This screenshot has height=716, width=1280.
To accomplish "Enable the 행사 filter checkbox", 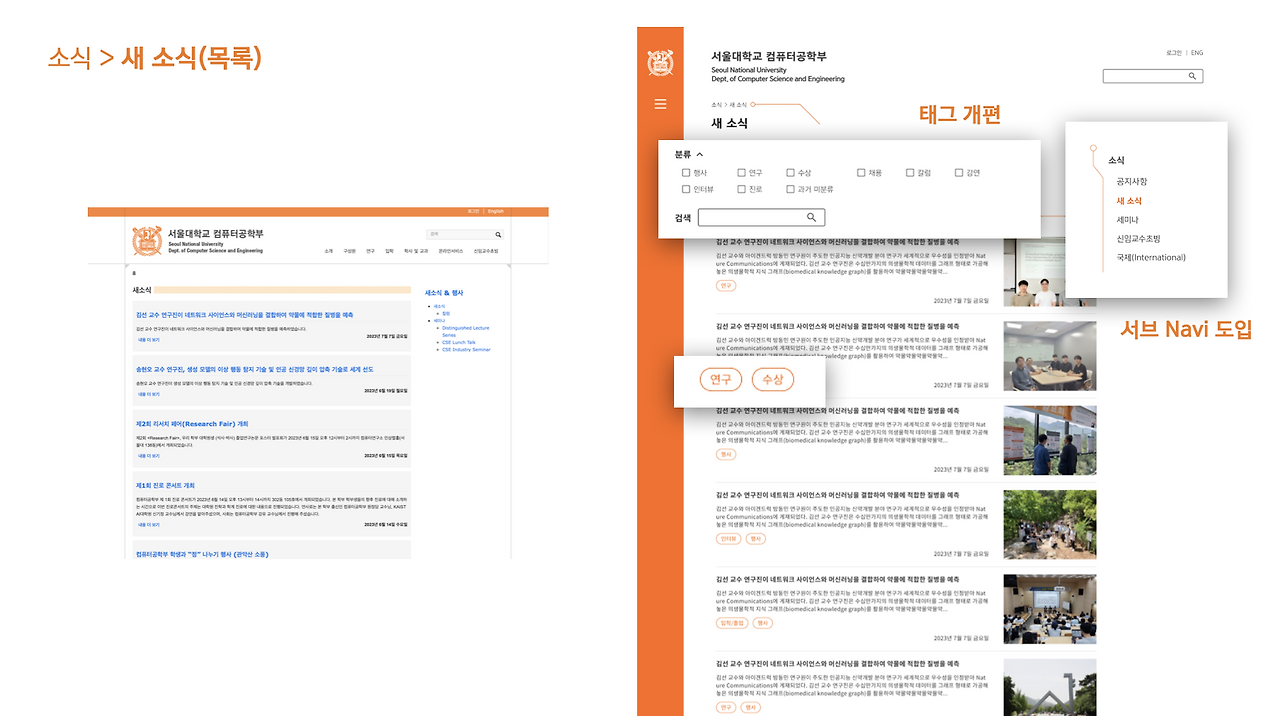I will (x=686, y=172).
